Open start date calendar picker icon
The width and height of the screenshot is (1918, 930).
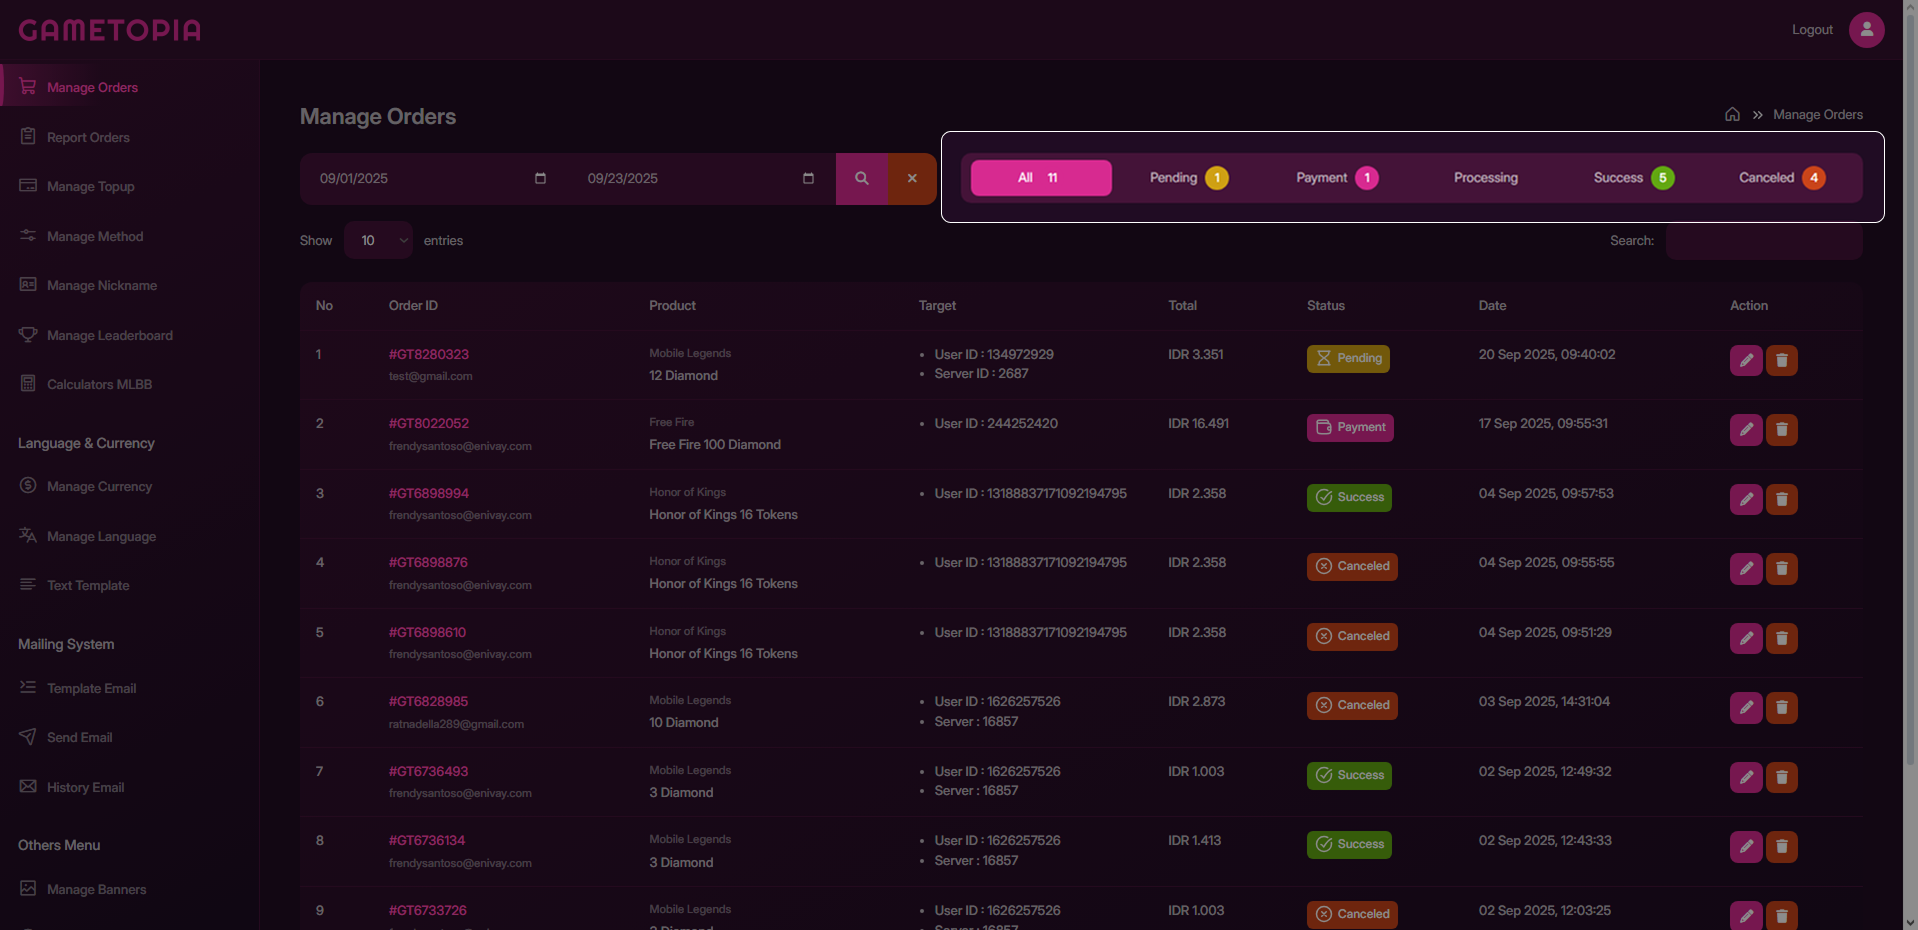tap(540, 178)
